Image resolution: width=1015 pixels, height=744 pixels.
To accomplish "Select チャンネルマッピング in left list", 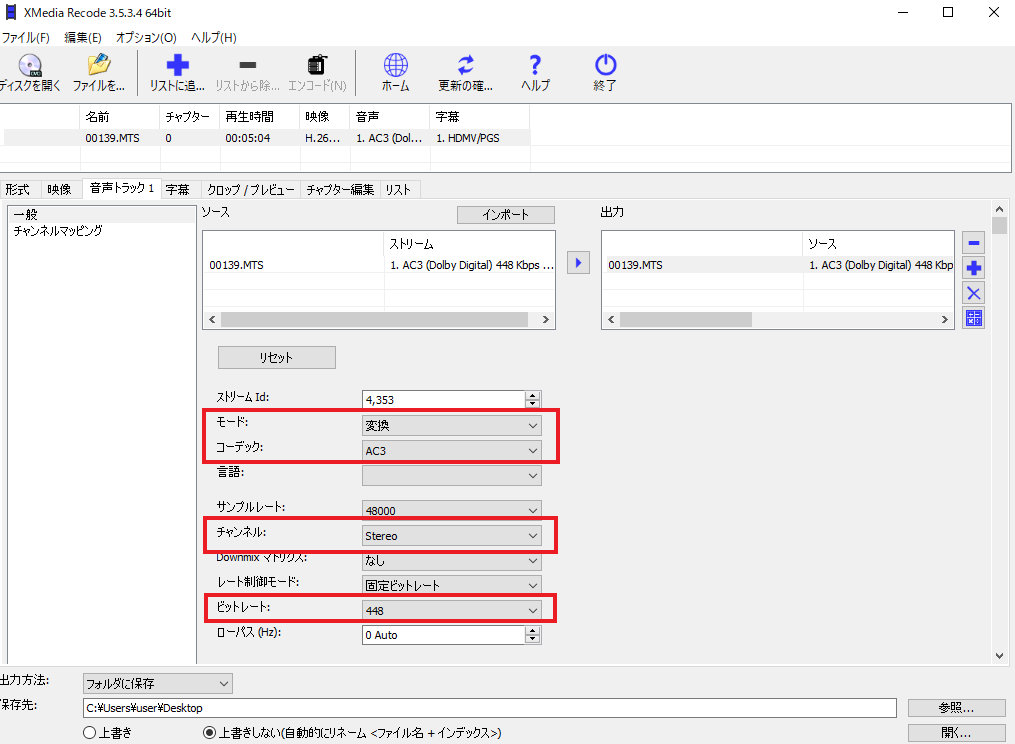I will [101, 231].
